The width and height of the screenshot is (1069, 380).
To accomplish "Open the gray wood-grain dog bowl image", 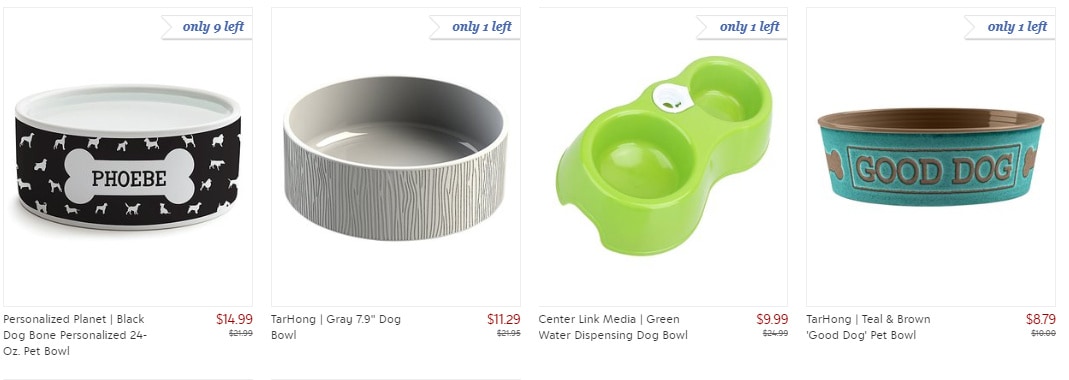I will [x=395, y=158].
